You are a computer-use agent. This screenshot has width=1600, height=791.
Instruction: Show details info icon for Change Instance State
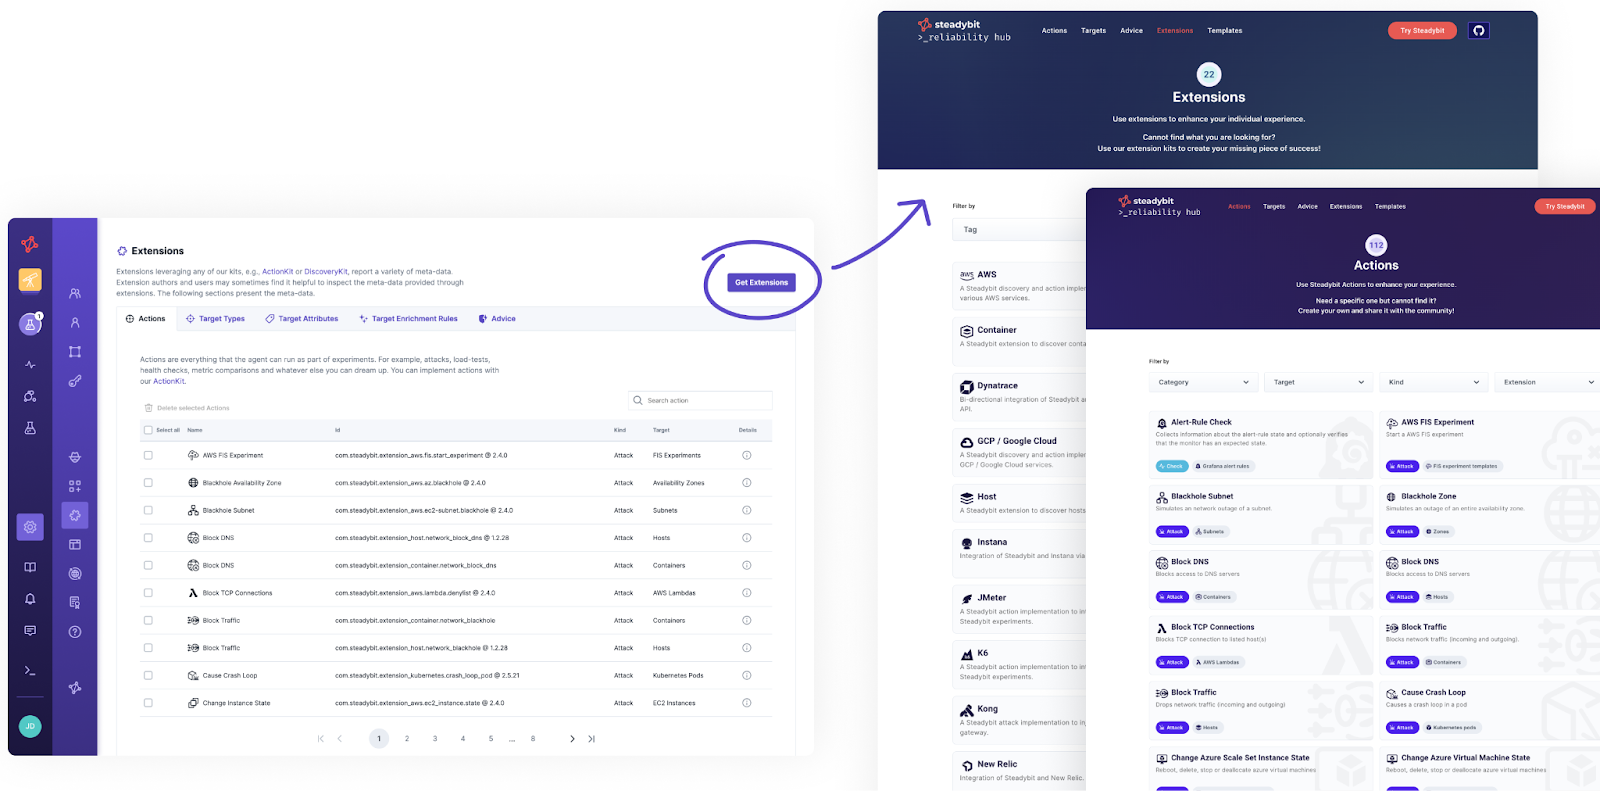pyautogui.click(x=746, y=703)
